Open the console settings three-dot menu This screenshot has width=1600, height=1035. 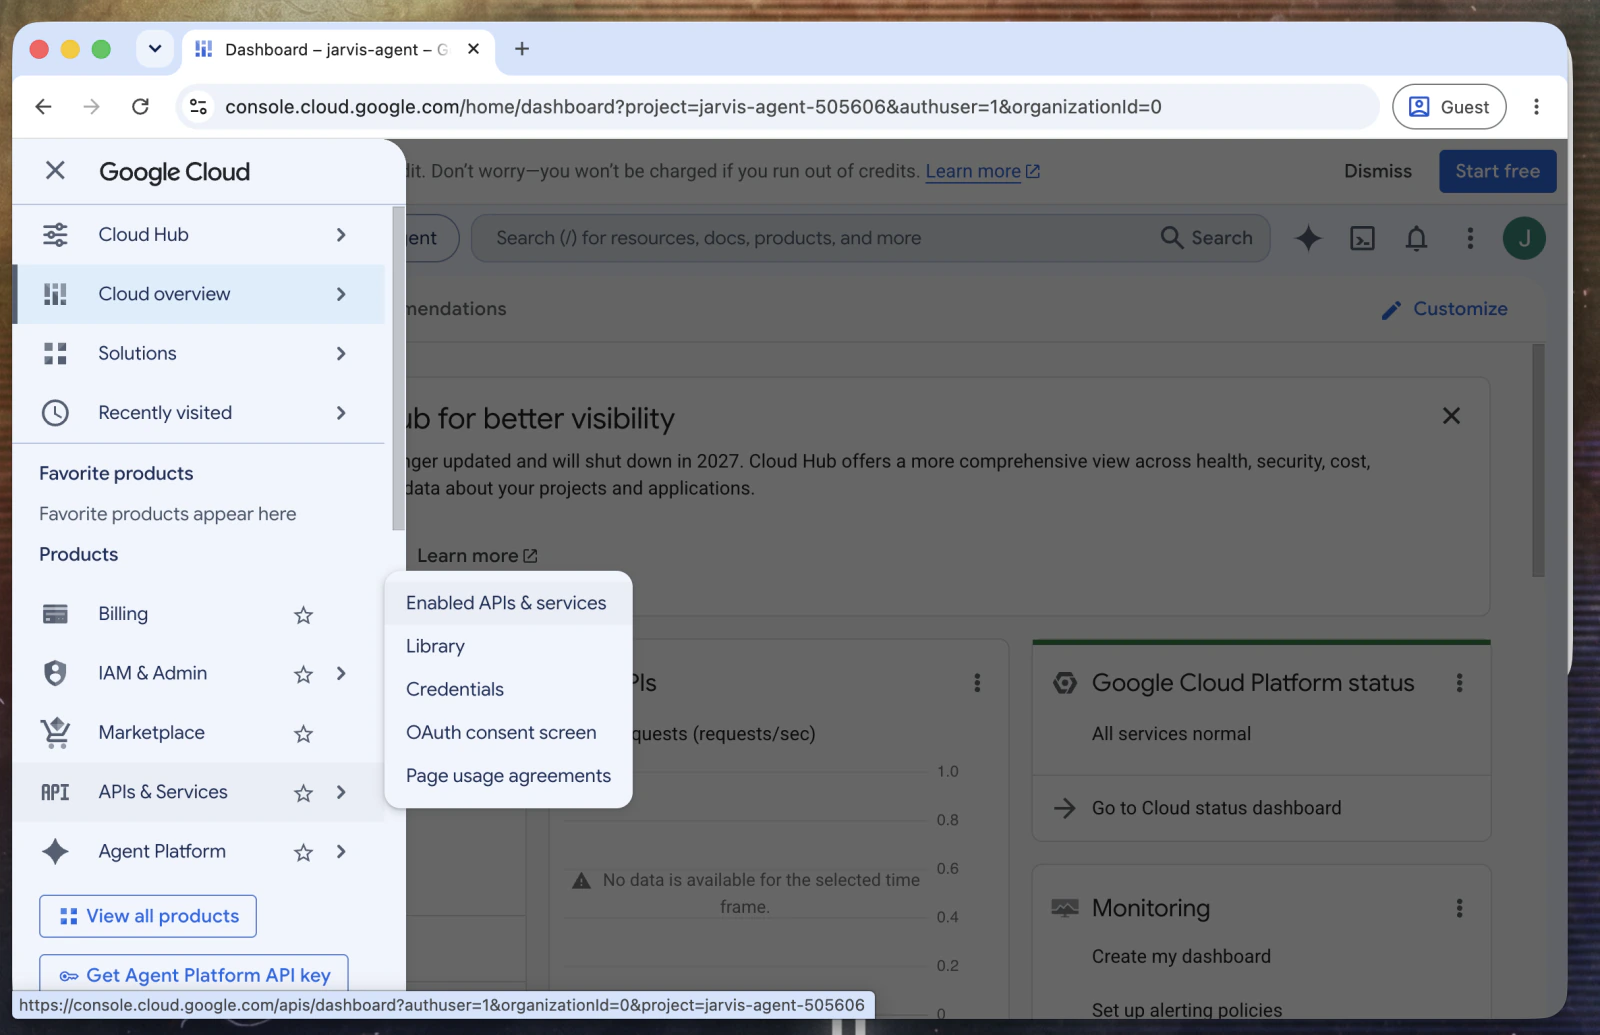click(1470, 238)
